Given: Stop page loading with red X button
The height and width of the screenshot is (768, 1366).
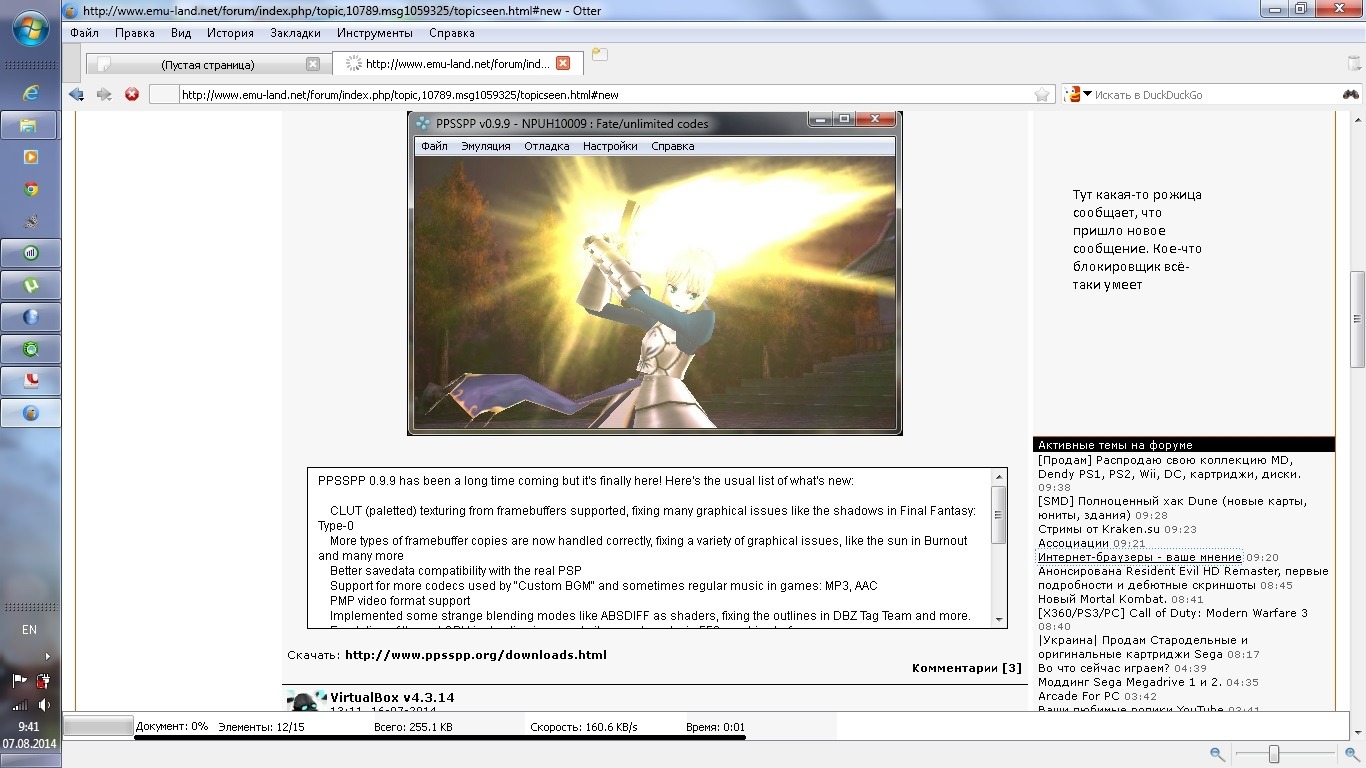Looking at the screenshot, I should pos(131,94).
